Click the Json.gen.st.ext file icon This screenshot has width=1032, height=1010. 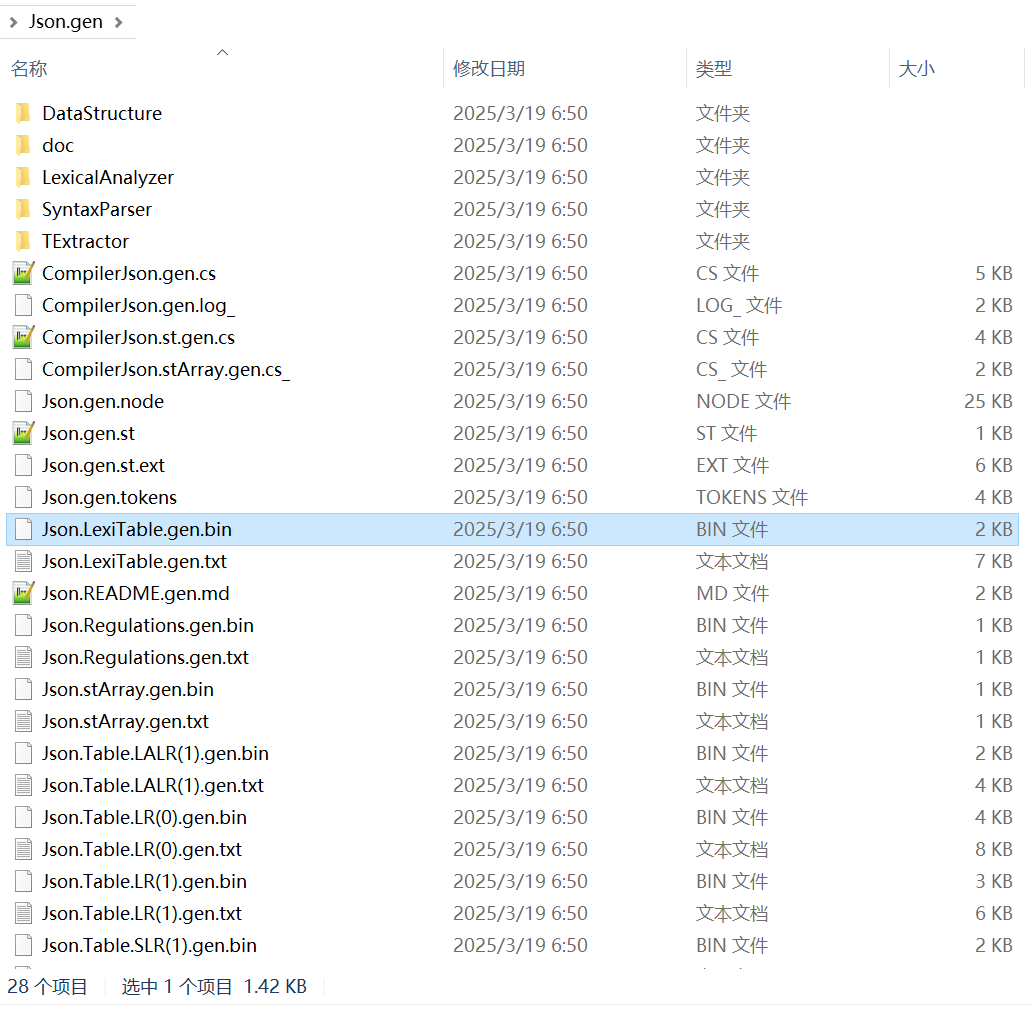(23, 465)
